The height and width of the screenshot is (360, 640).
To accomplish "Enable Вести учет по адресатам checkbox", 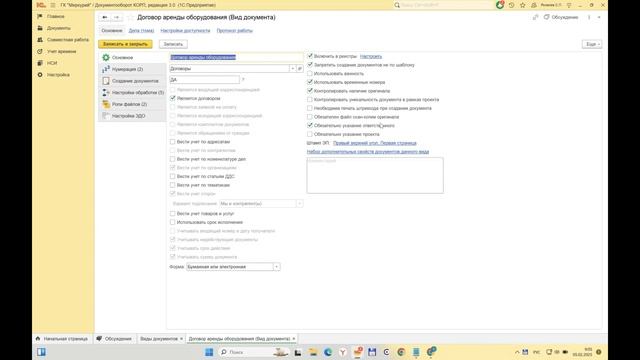I will 173,142.
